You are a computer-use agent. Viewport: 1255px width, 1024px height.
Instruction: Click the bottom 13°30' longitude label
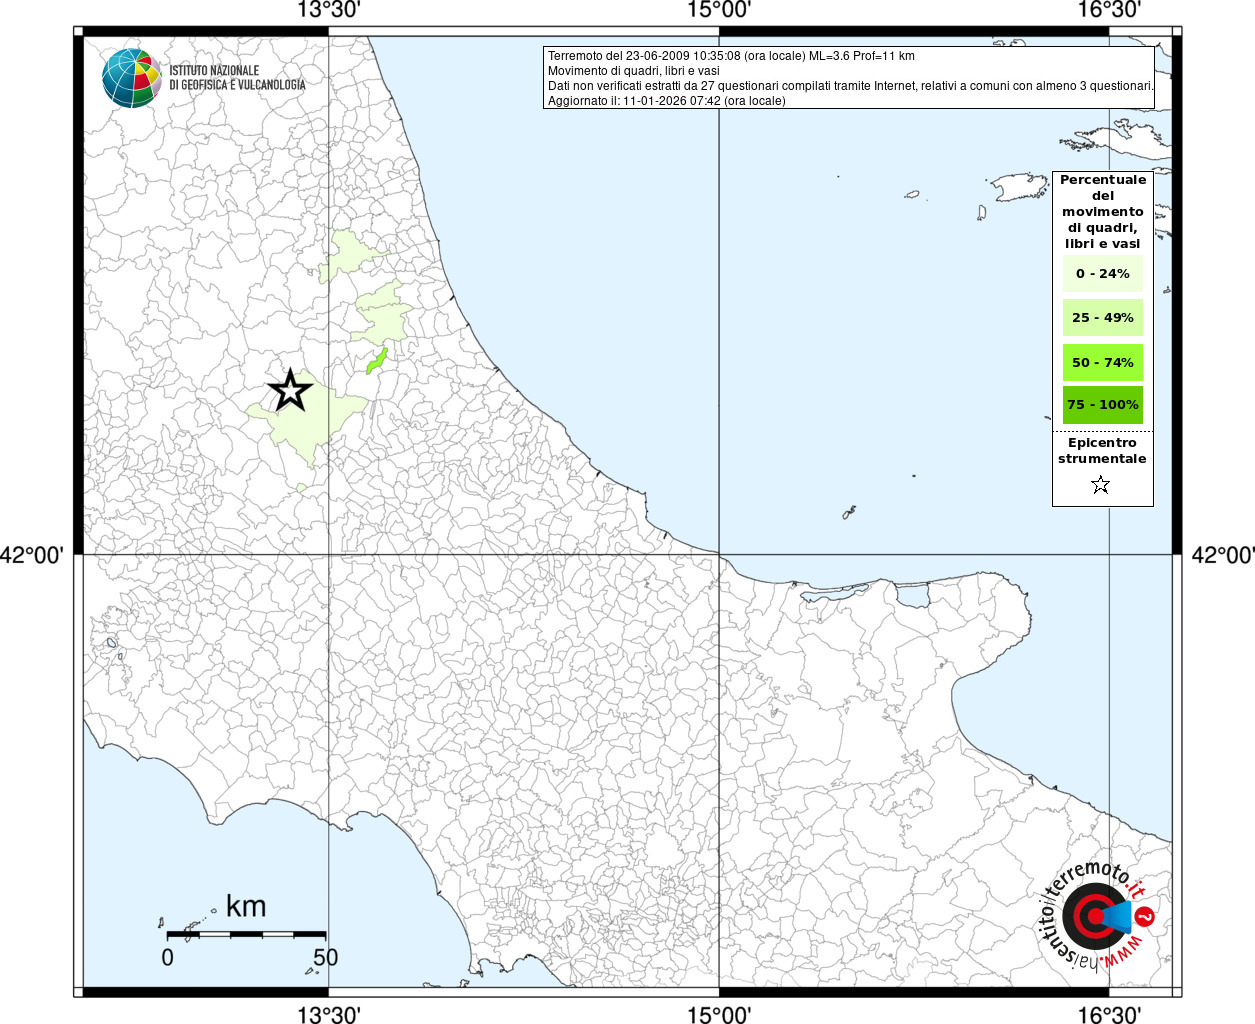pos(329,1015)
